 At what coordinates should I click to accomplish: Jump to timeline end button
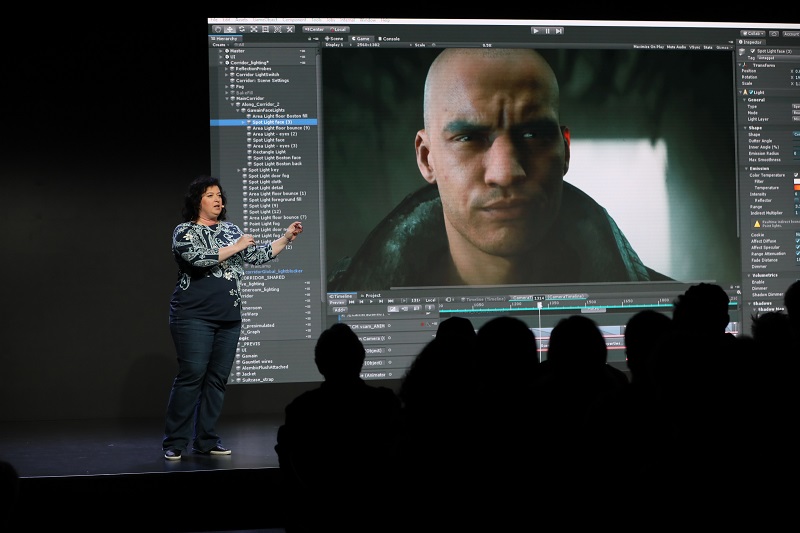coord(391,302)
